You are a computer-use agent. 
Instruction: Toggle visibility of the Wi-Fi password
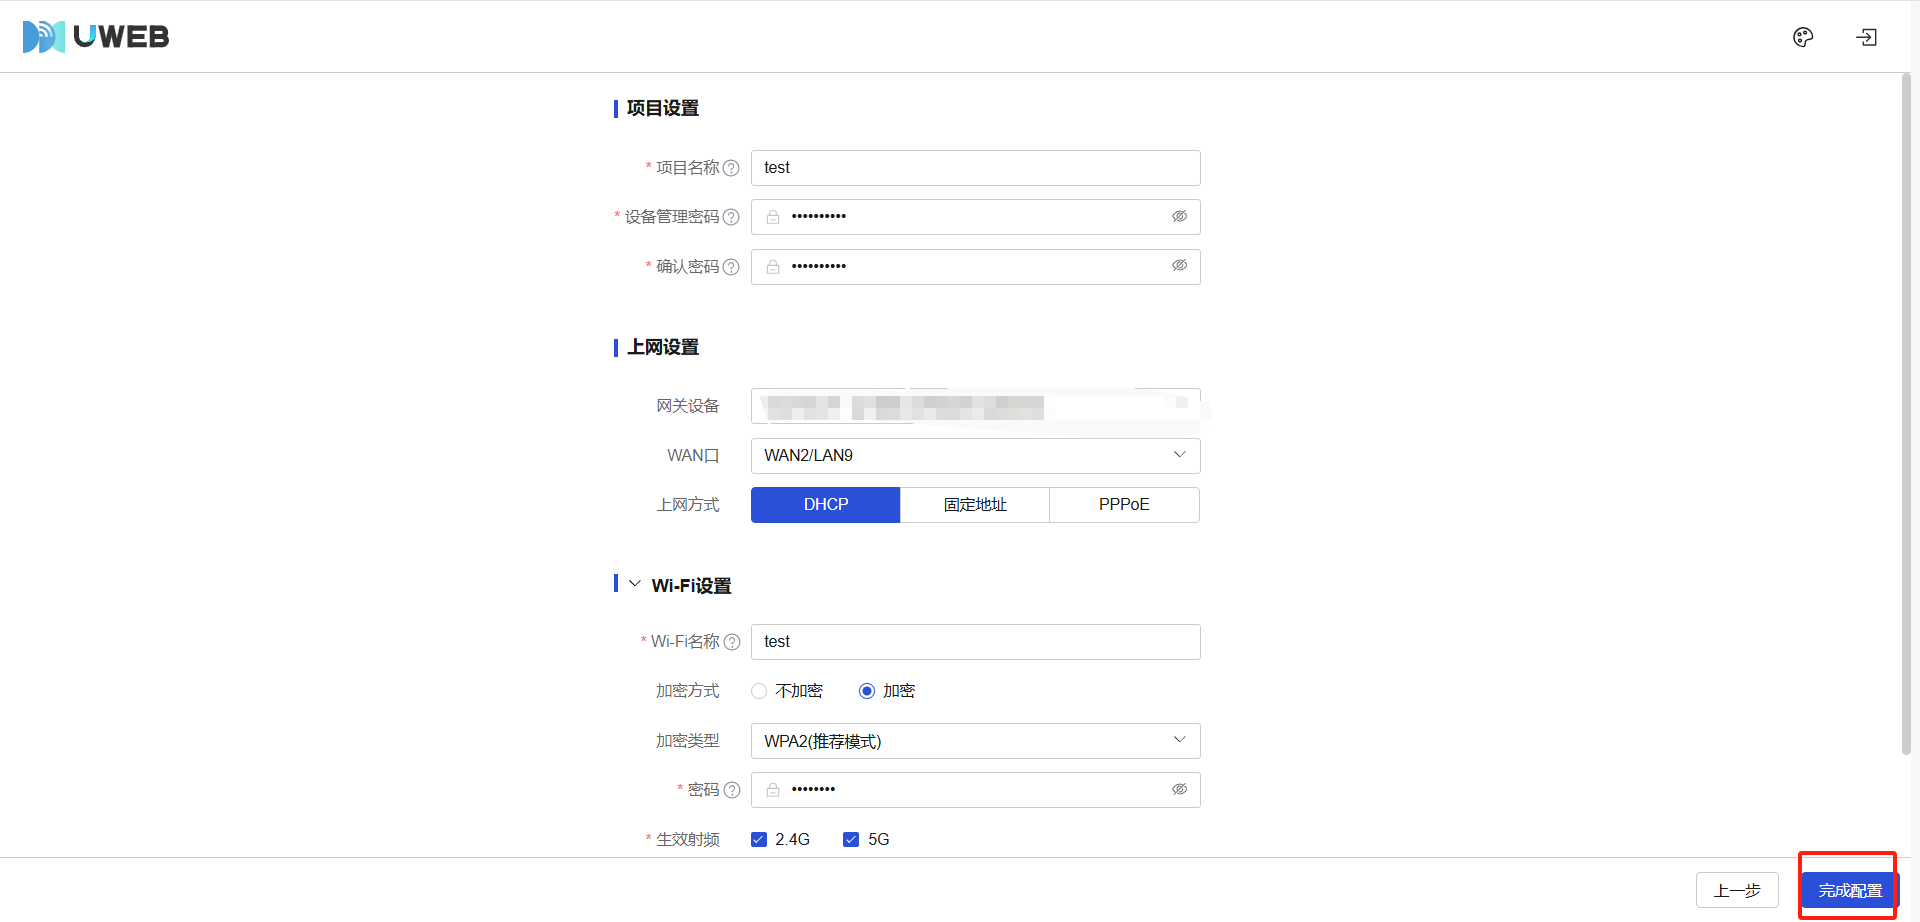1179,790
